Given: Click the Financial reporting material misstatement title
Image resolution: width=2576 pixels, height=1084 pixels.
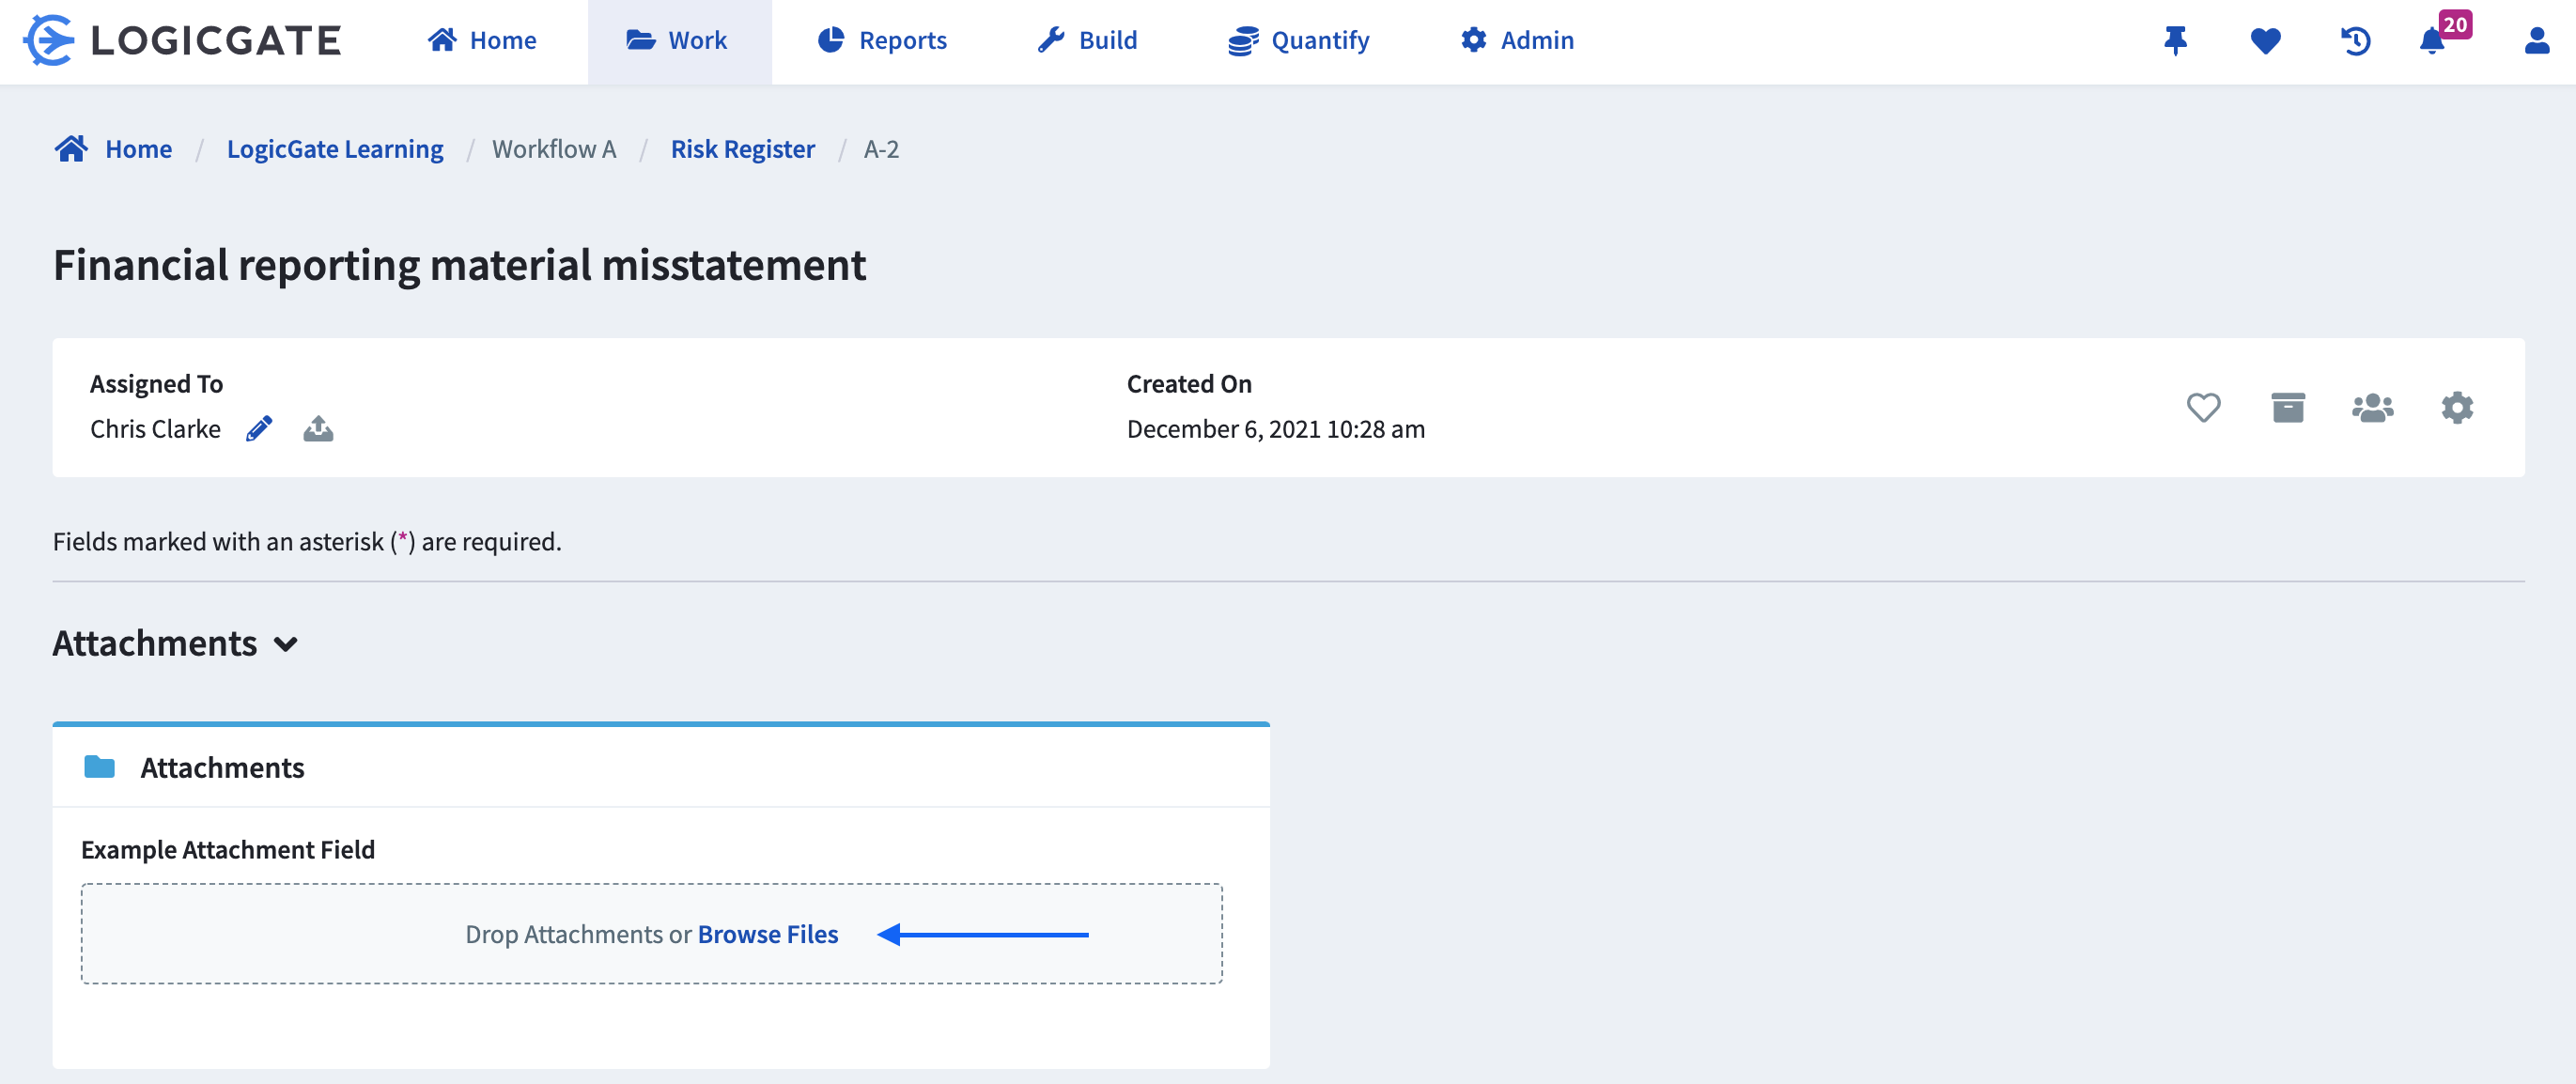Looking at the screenshot, I should (459, 265).
